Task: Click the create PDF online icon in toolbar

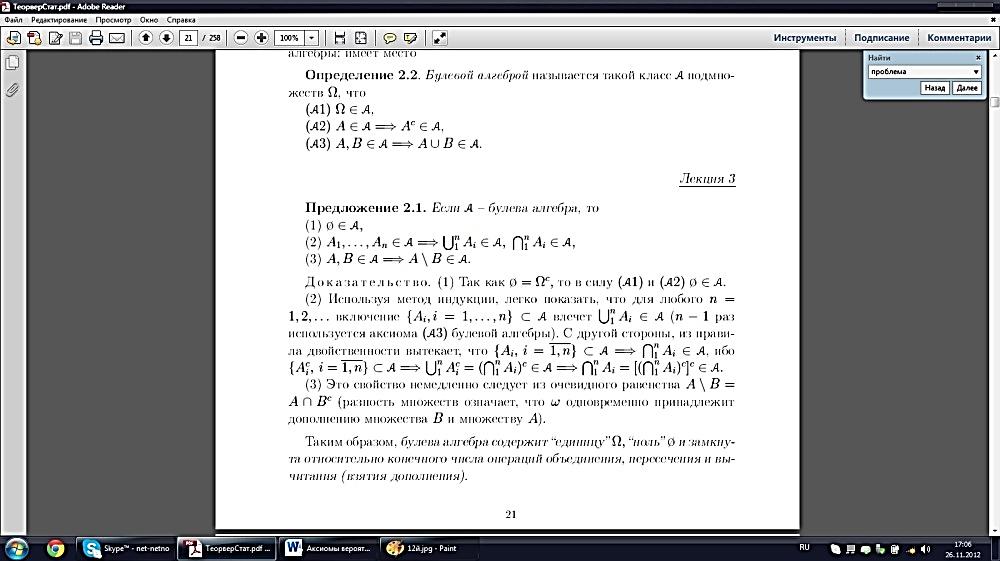Action: (x=13, y=38)
